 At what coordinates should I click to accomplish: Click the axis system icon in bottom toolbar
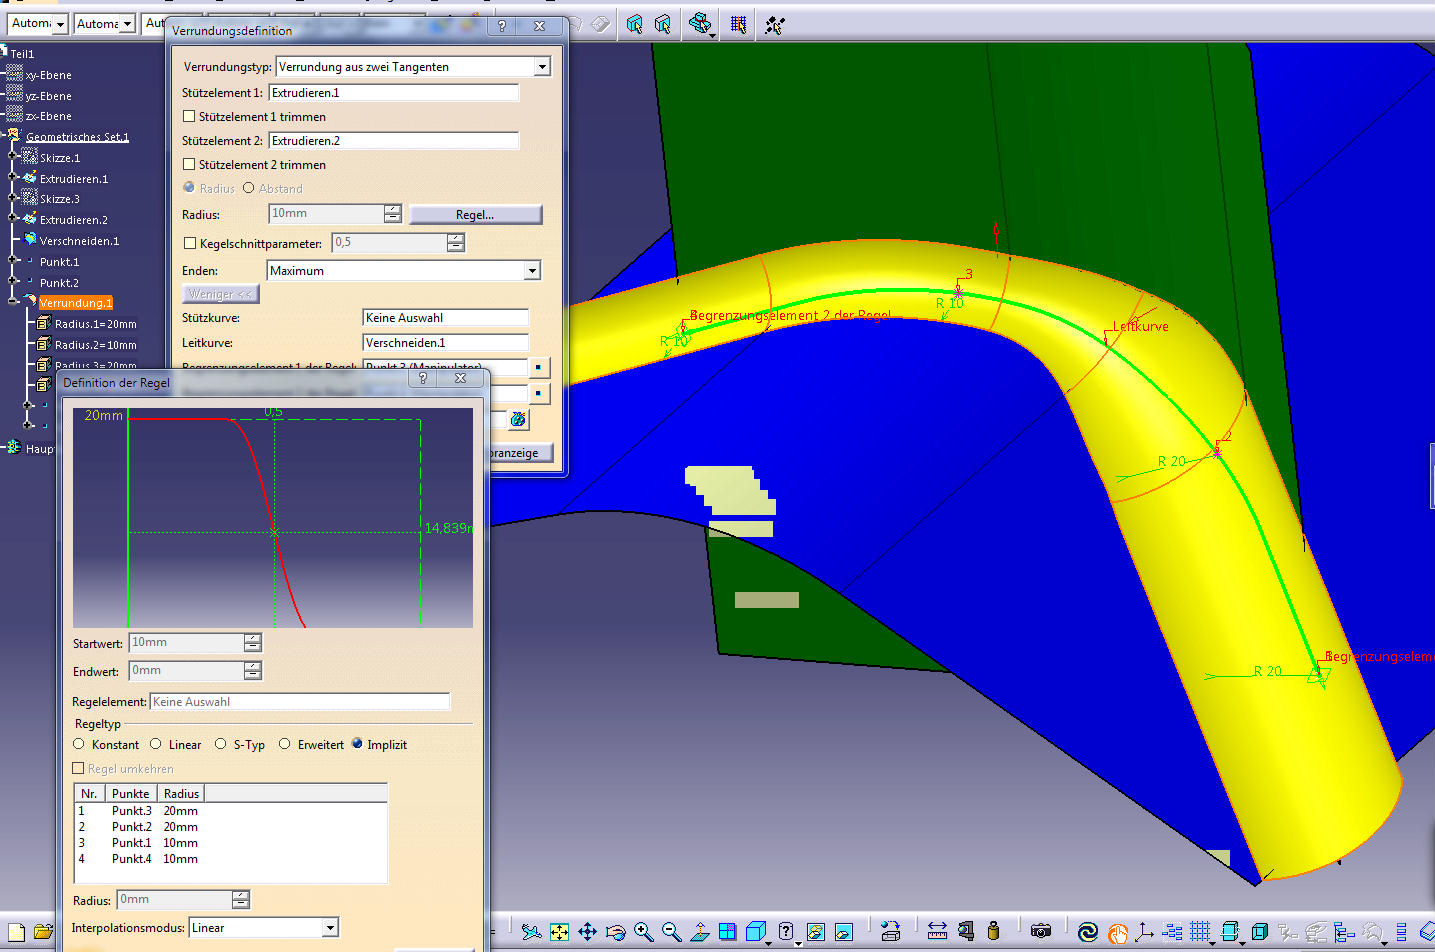tap(1145, 932)
